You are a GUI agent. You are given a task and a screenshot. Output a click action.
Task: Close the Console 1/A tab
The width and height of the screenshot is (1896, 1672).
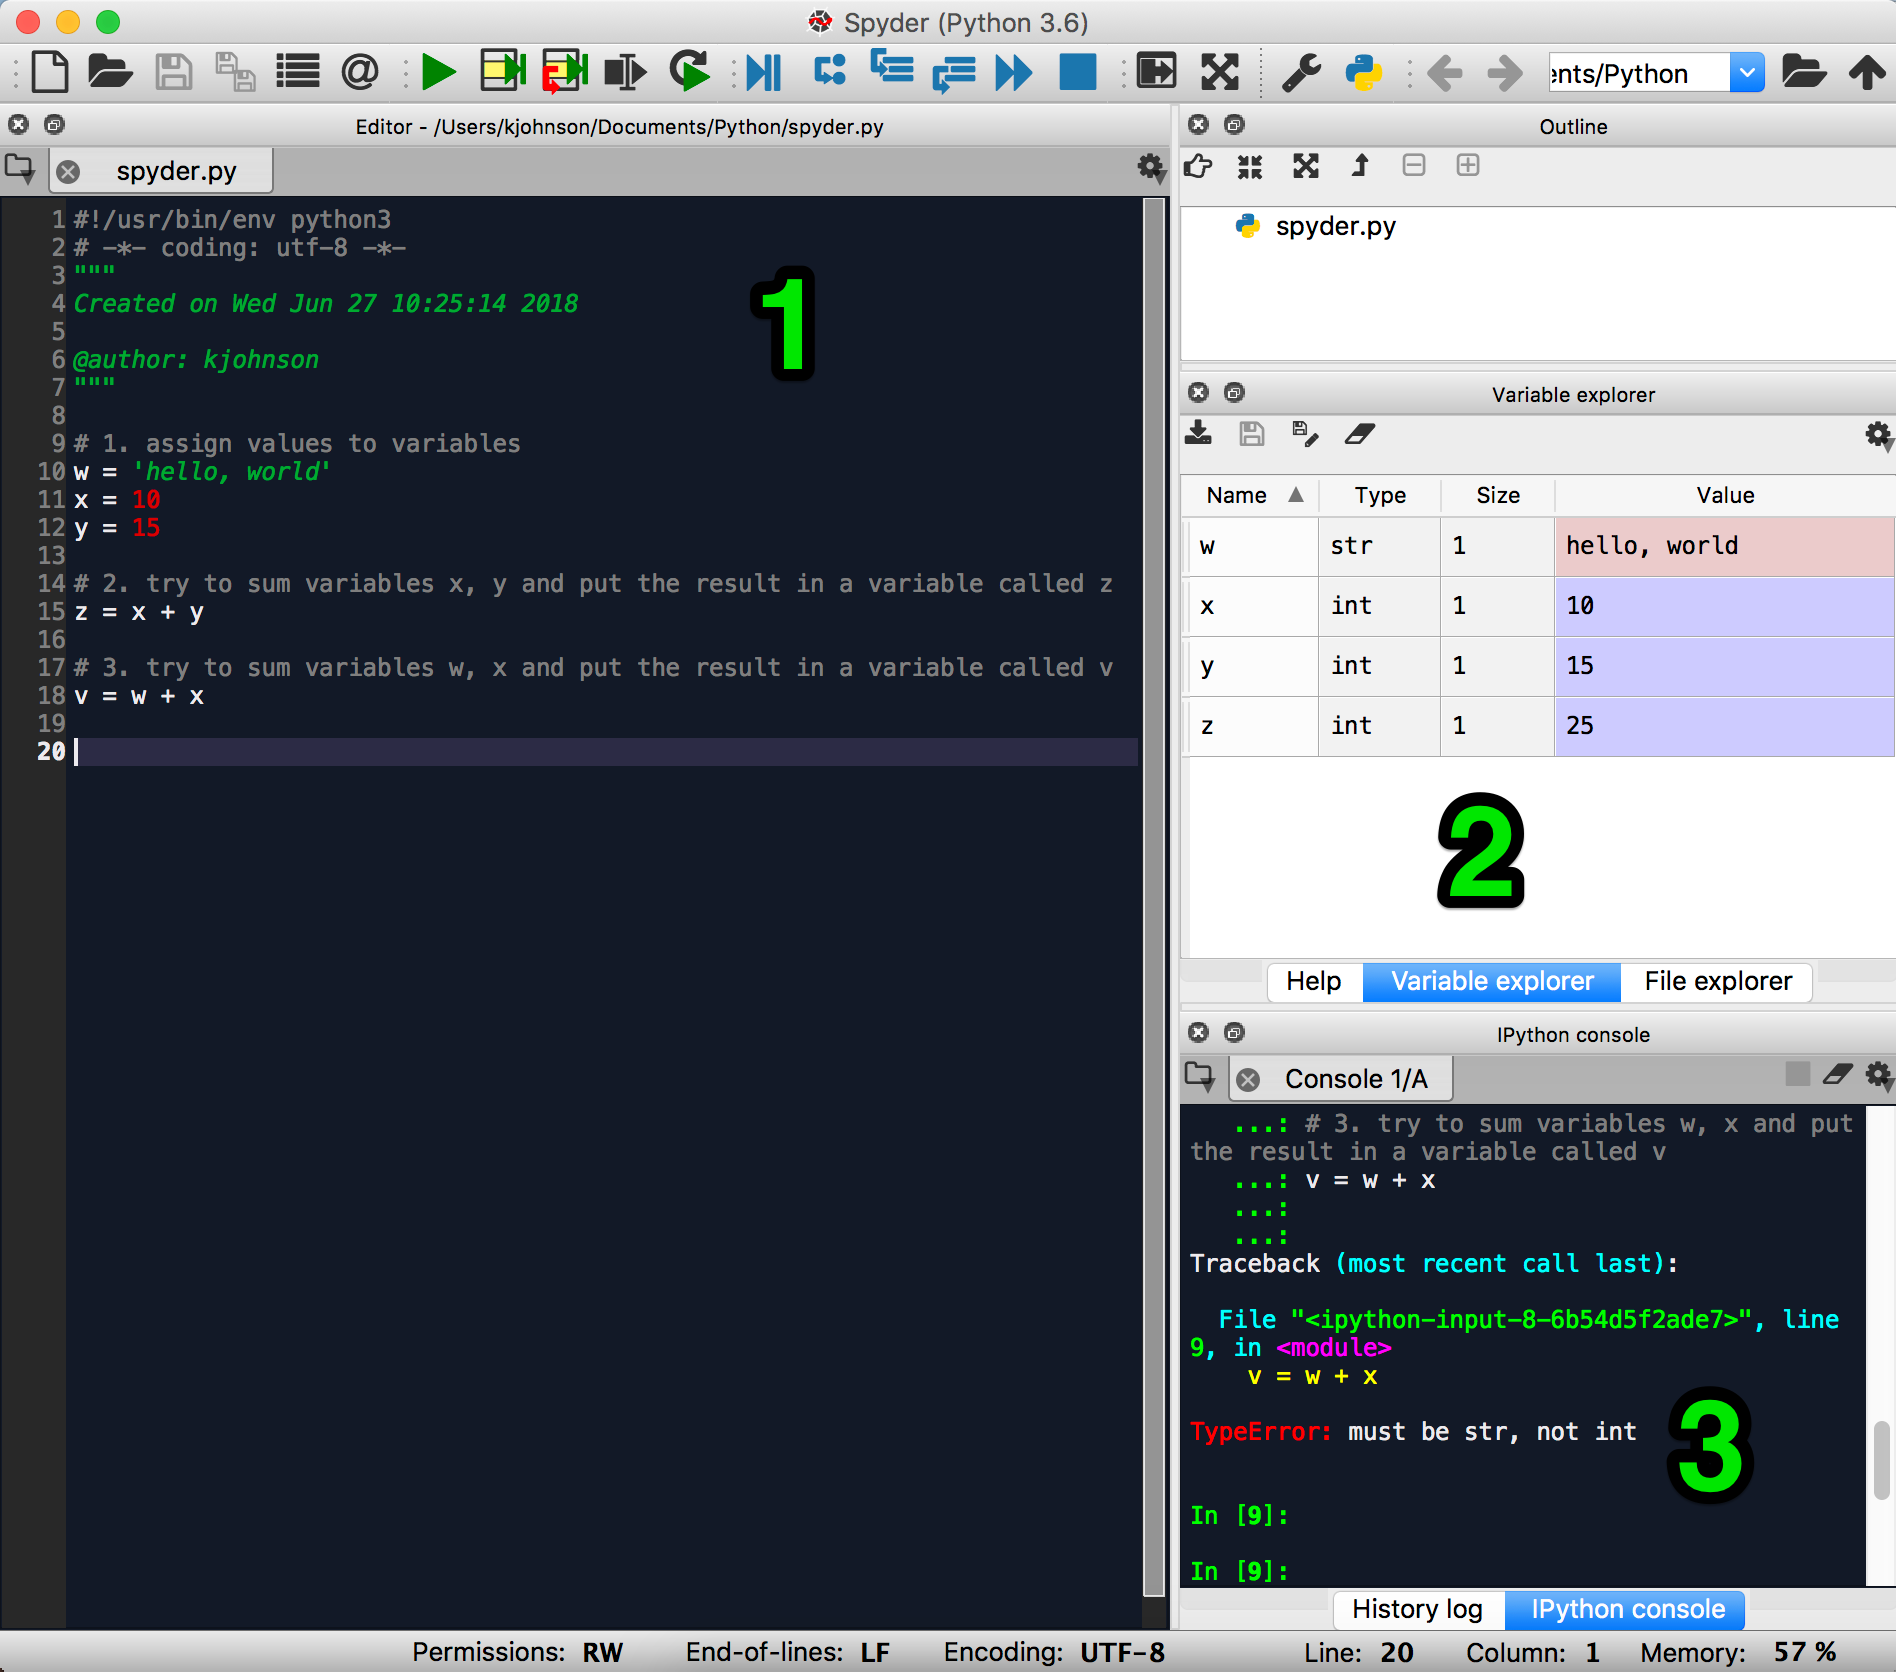click(x=1248, y=1080)
